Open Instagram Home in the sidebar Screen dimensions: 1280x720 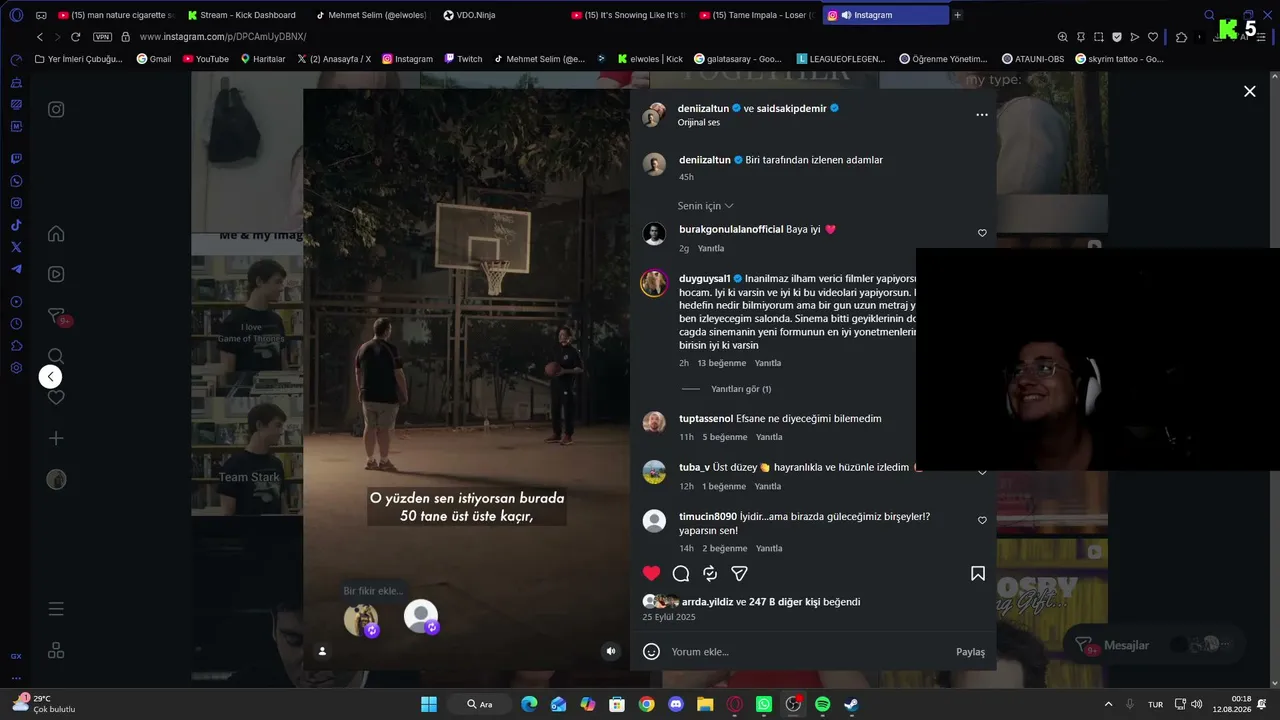pyautogui.click(x=56, y=234)
